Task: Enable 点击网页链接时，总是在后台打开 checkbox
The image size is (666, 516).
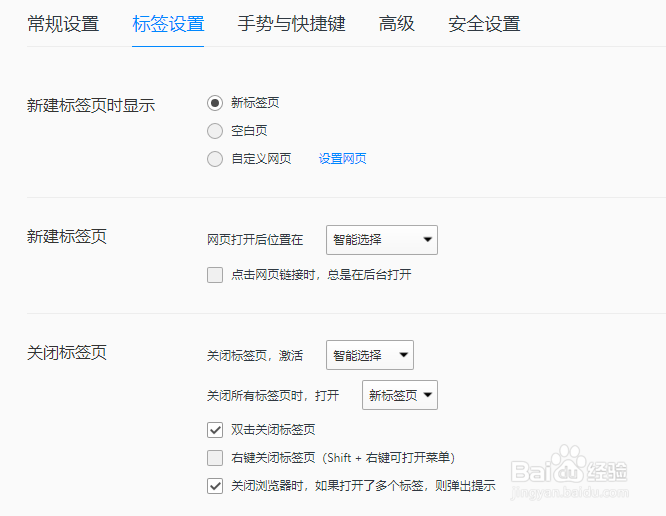Action: coord(215,275)
